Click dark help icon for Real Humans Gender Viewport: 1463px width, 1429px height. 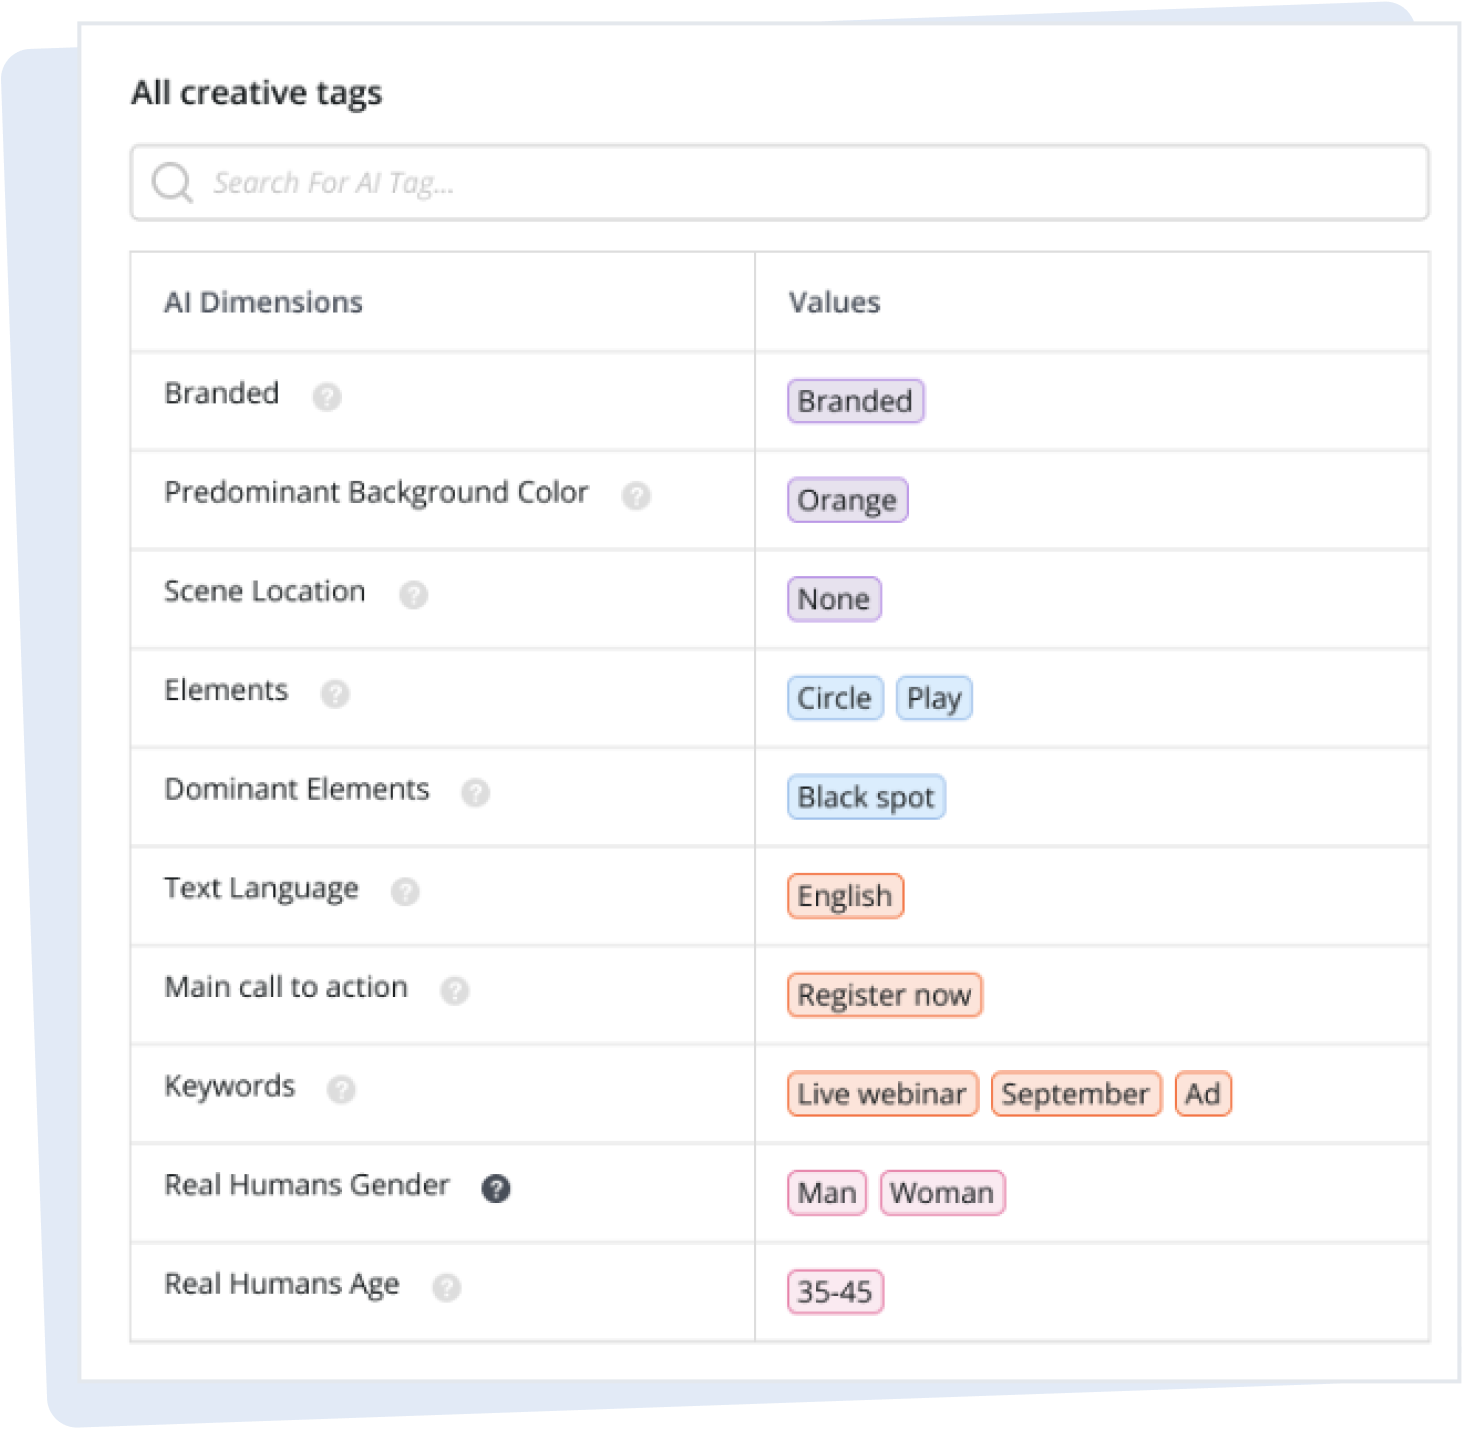pyautogui.click(x=496, y=1188)
